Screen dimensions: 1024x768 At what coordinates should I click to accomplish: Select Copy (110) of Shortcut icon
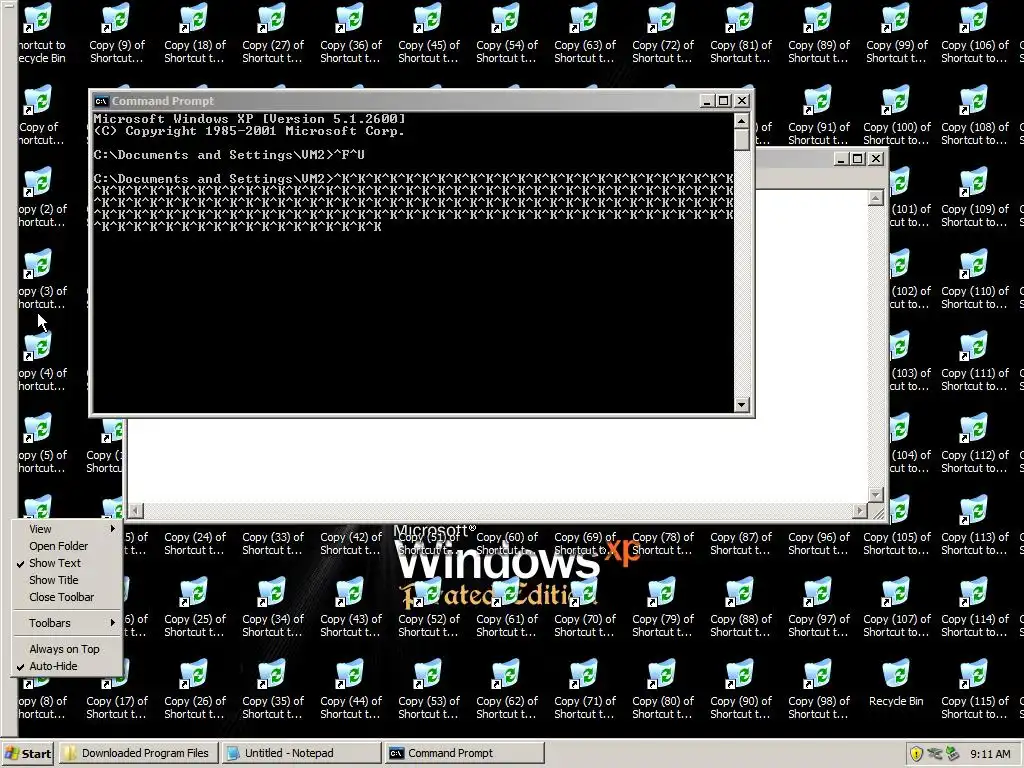(x=974, y=279)
